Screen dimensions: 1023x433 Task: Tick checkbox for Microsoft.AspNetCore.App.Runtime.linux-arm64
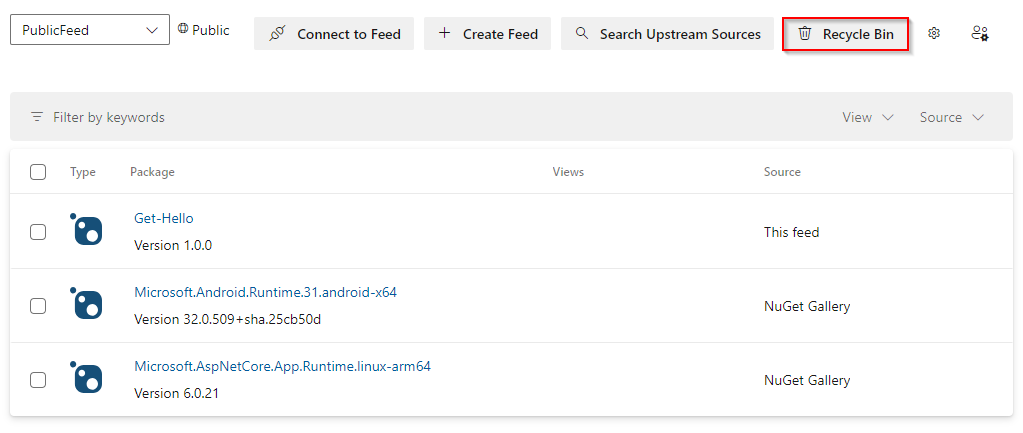pos(38,380)
